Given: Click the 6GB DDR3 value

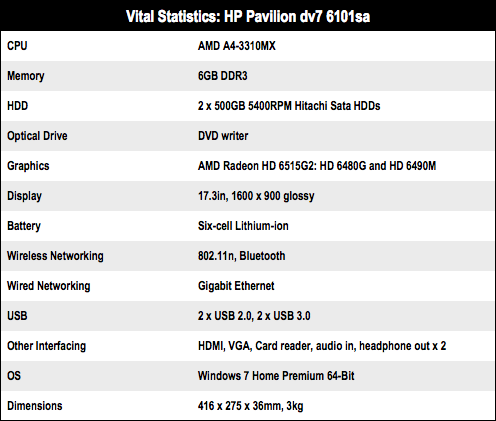Looking at the screenshot, I should [x=223, y=76].
